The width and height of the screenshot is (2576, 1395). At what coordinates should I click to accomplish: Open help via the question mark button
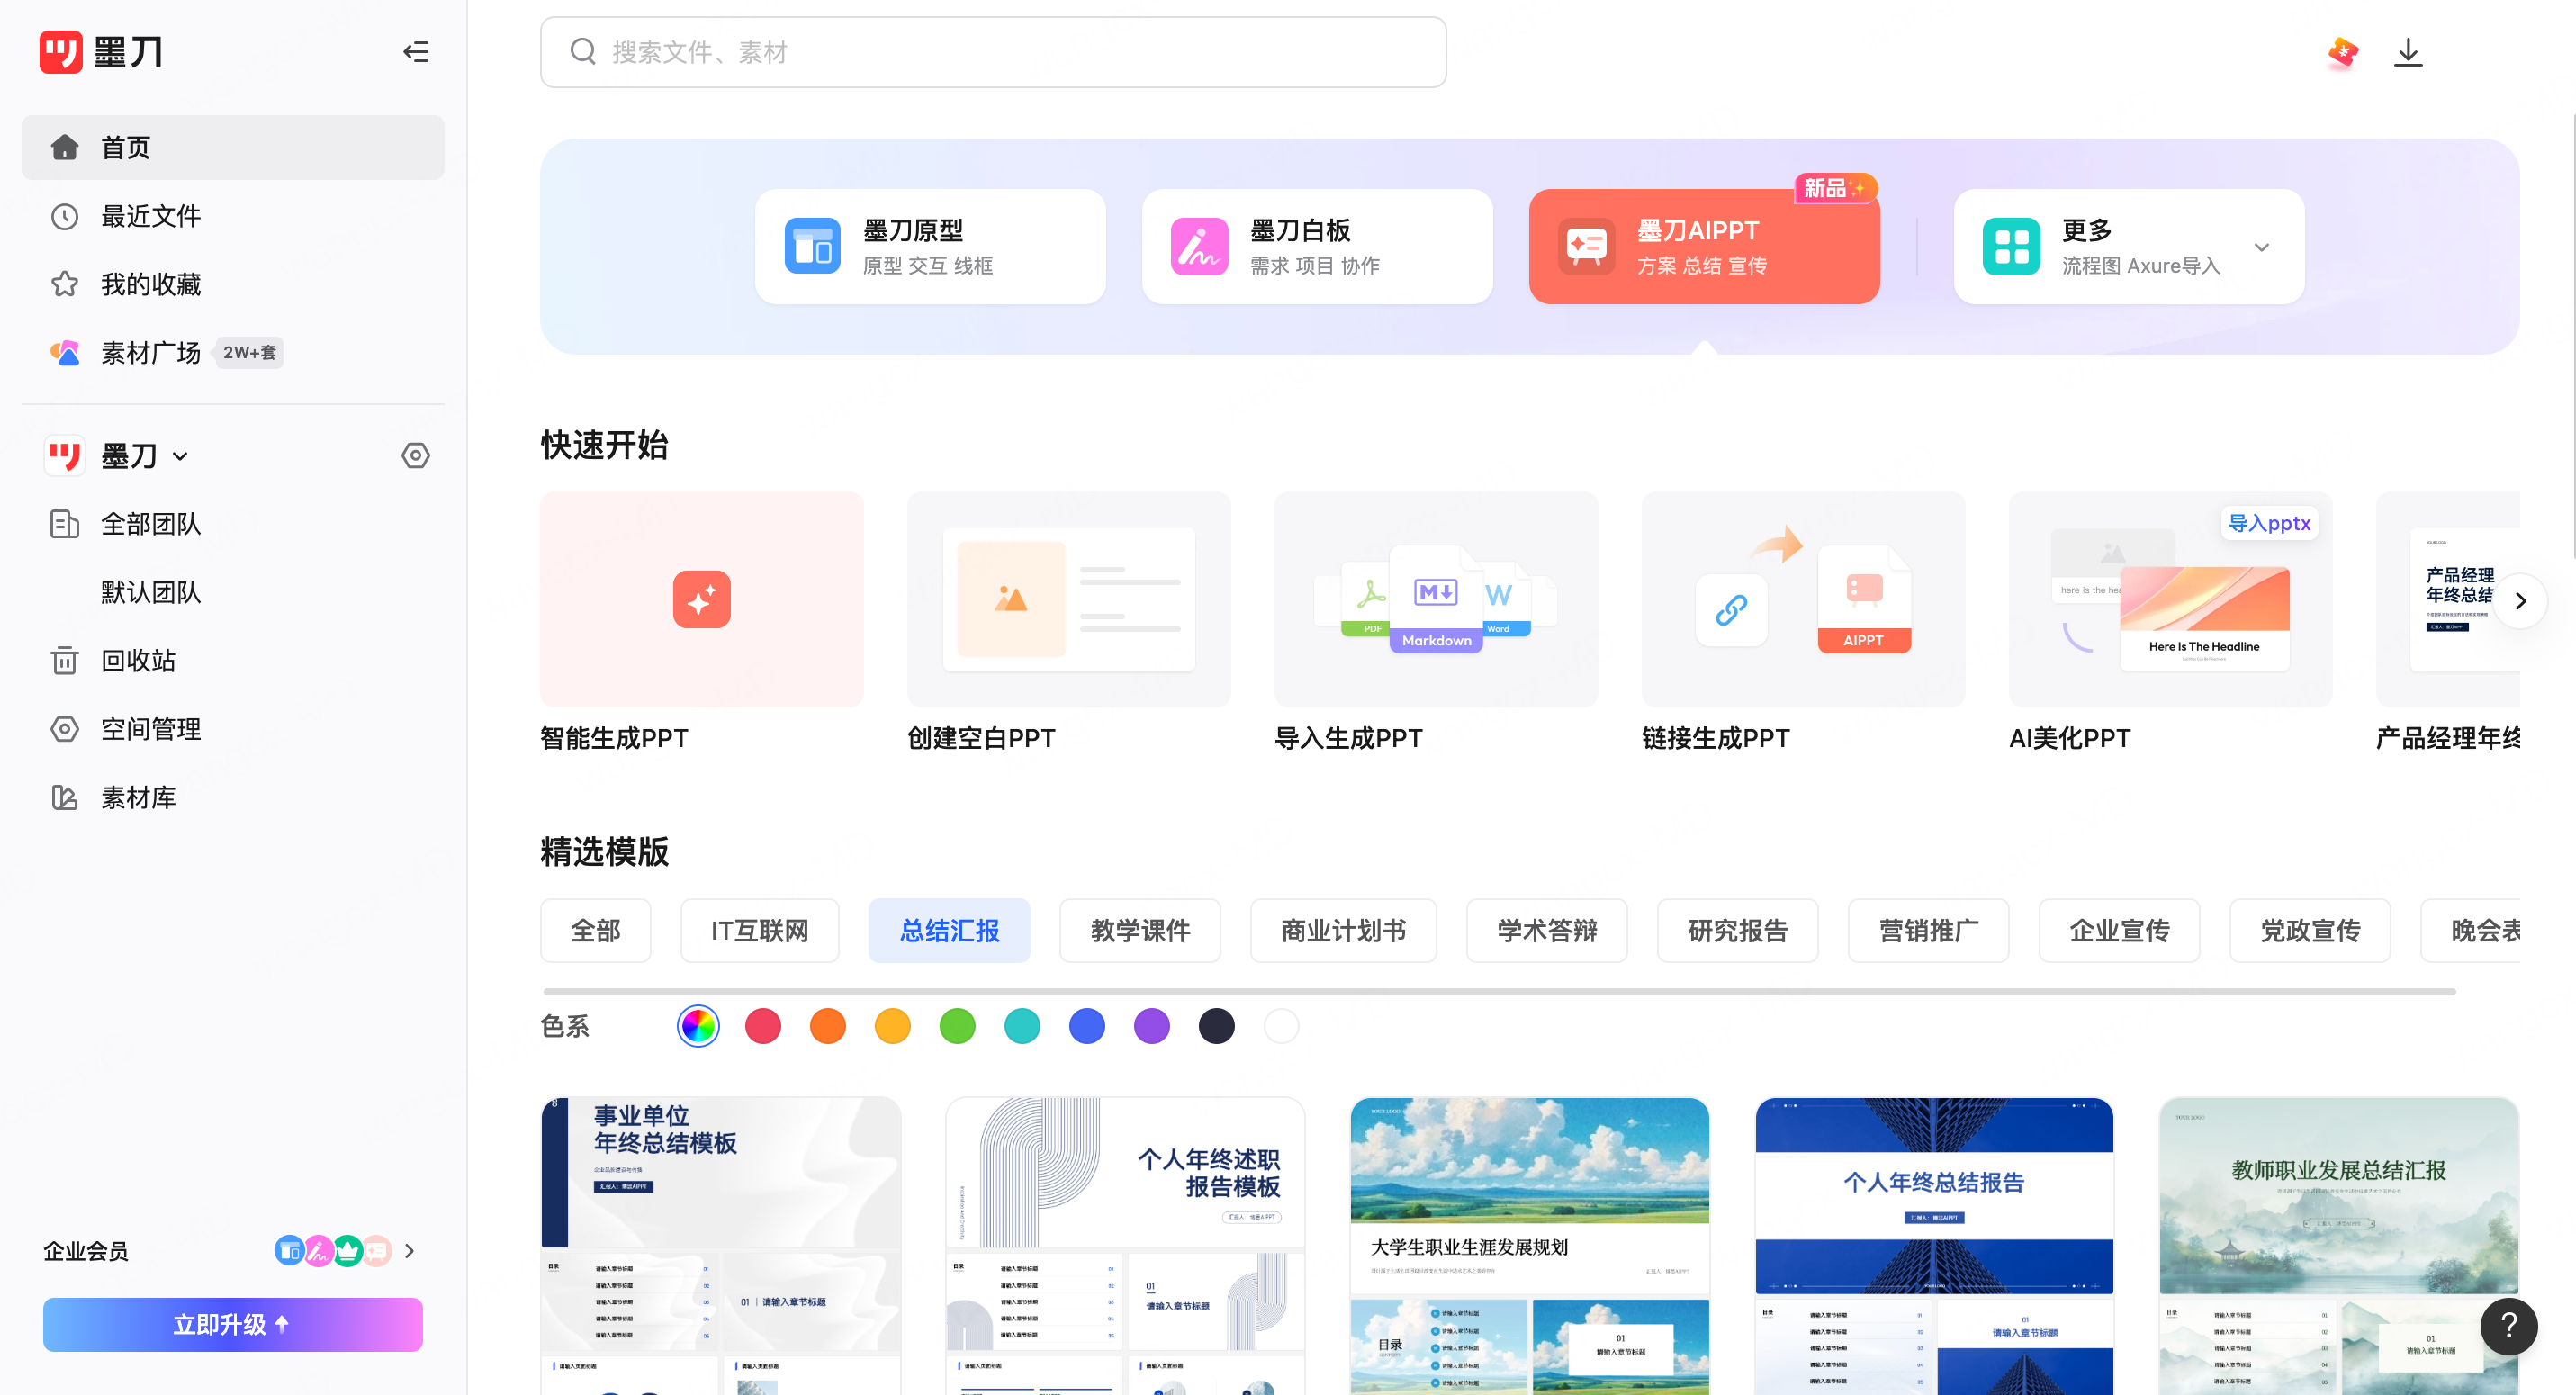pyautogui.click(x=2508, y=1326)
